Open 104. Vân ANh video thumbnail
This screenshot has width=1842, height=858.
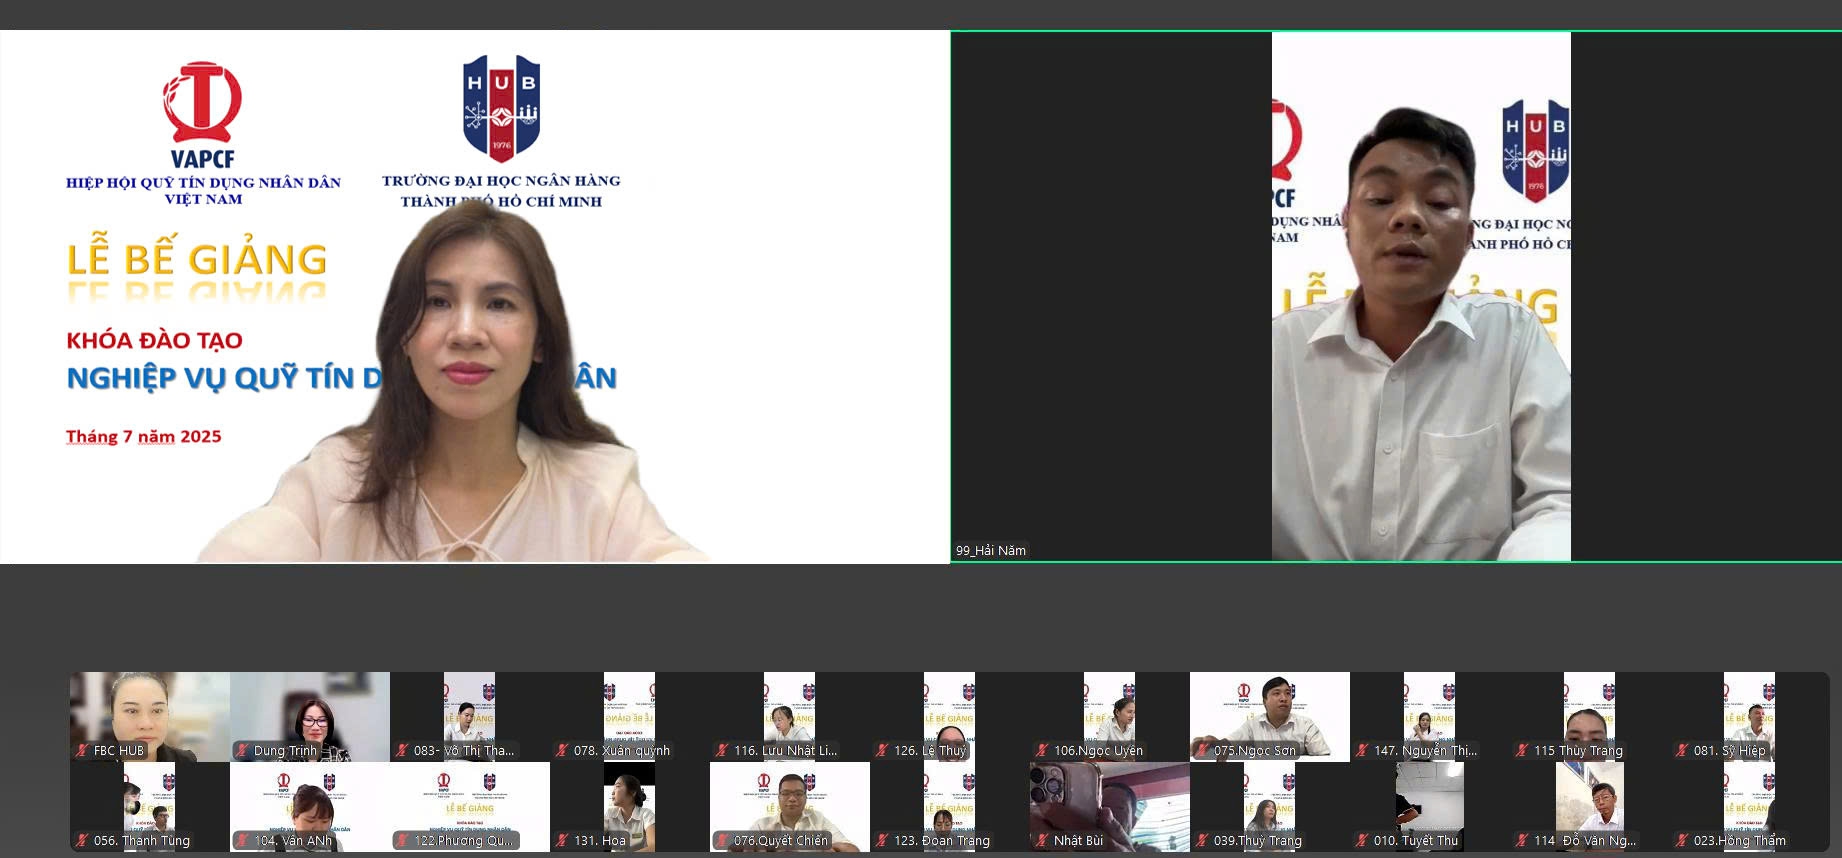[310, 807]
